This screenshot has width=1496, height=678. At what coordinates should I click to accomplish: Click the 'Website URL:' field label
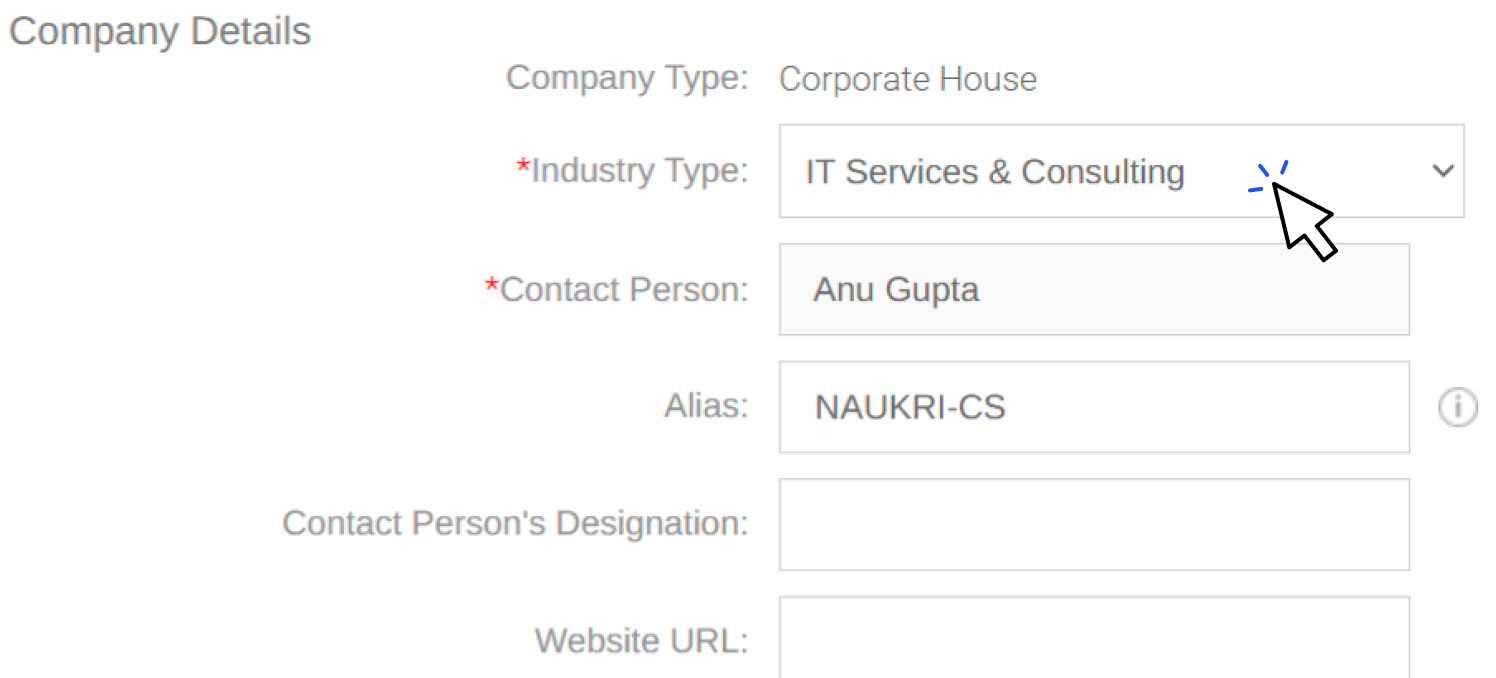pos(641,640)
